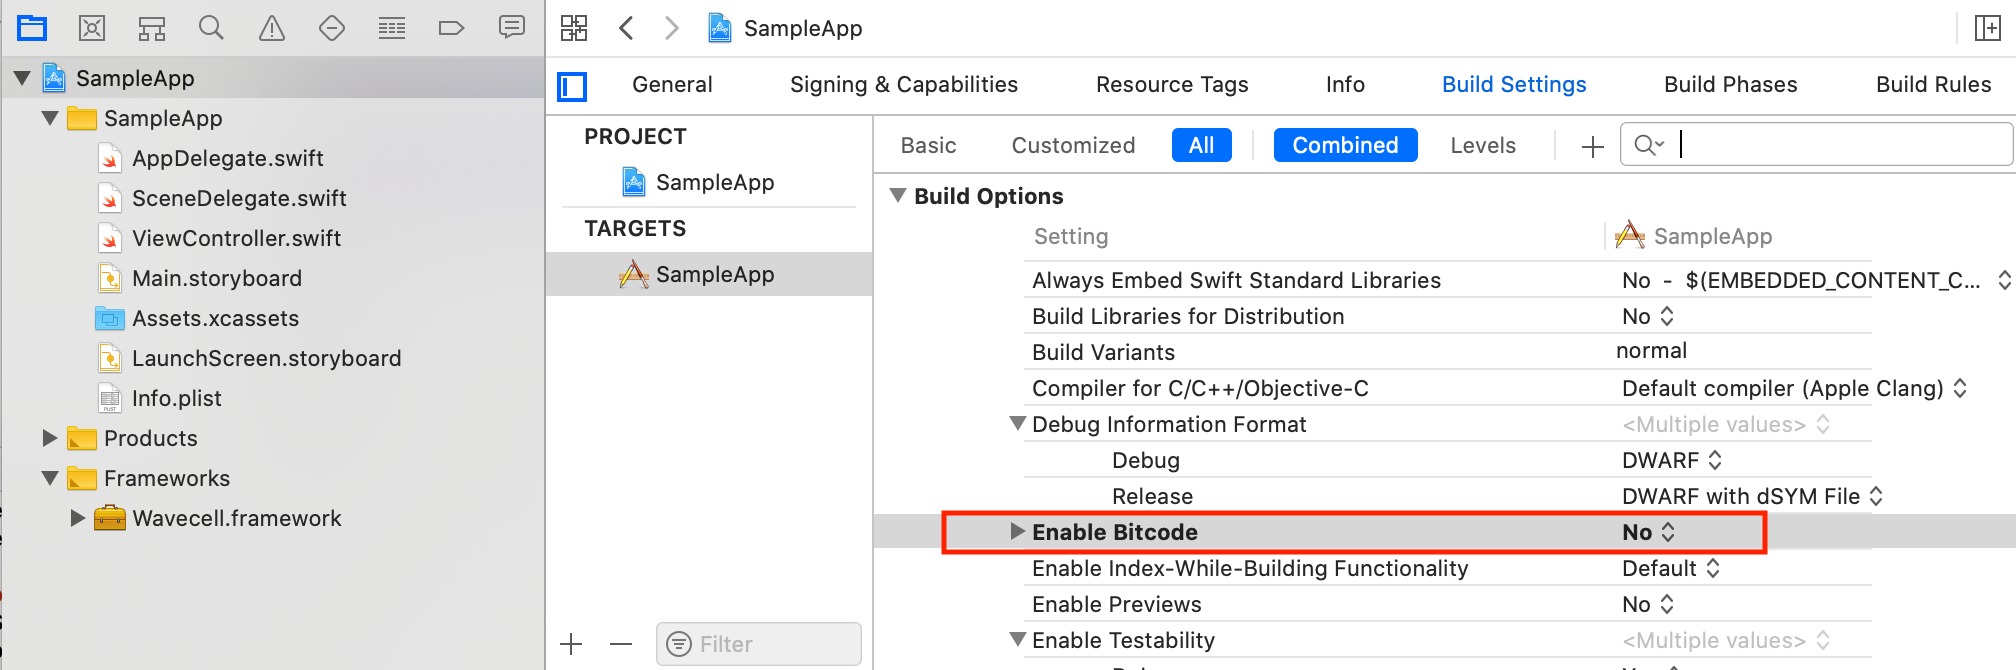This screenshot has height=670, width=2016.
Task: Open the search options magnifier menu
Action: pos(1648,145)
